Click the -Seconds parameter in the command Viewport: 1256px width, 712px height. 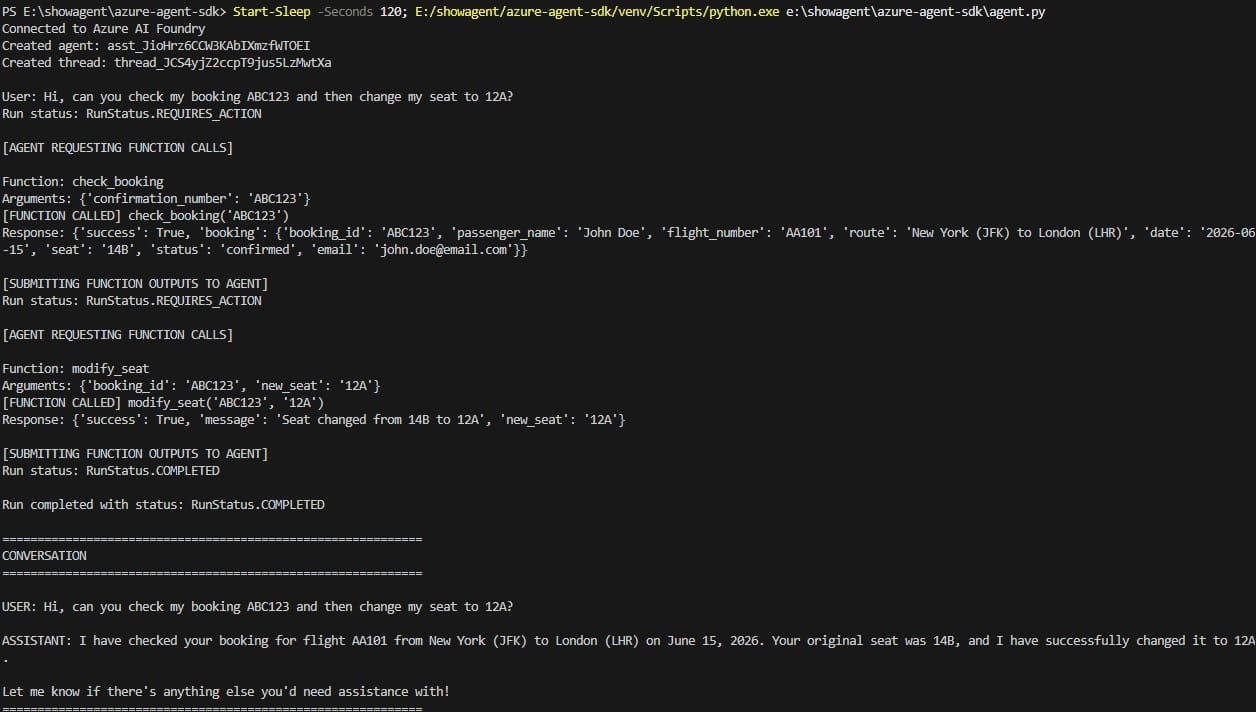click(345, 12)
